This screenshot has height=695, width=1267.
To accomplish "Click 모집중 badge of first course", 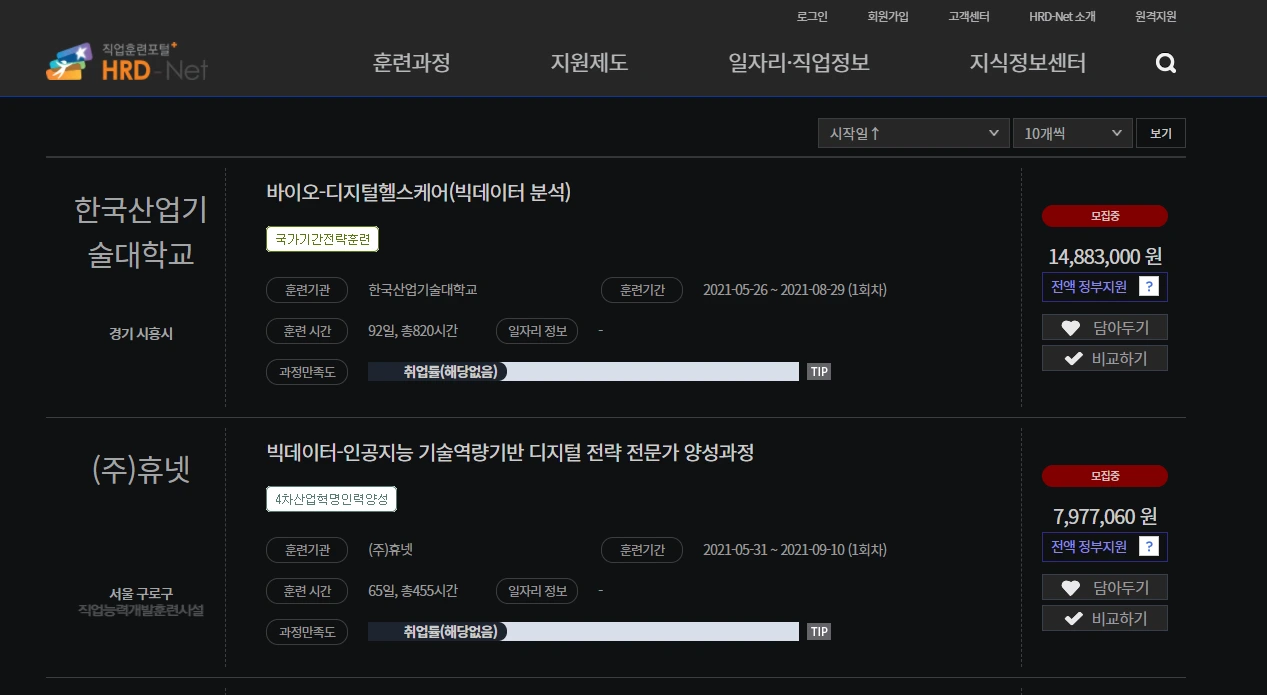I will click(x=1104, y=216).
